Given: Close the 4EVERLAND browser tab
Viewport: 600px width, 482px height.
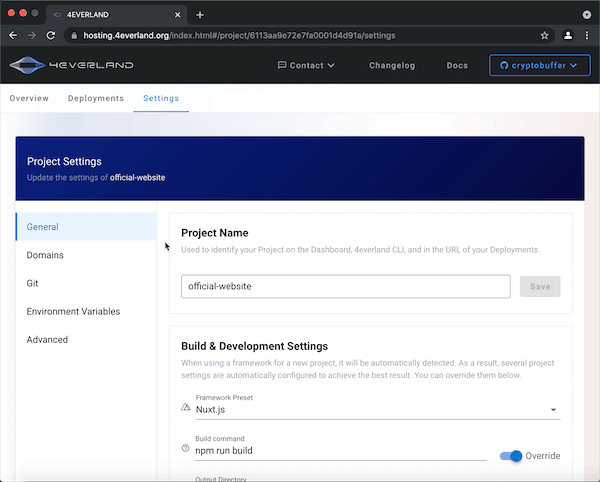Looking at the screenshot, I should coord(177,15).
